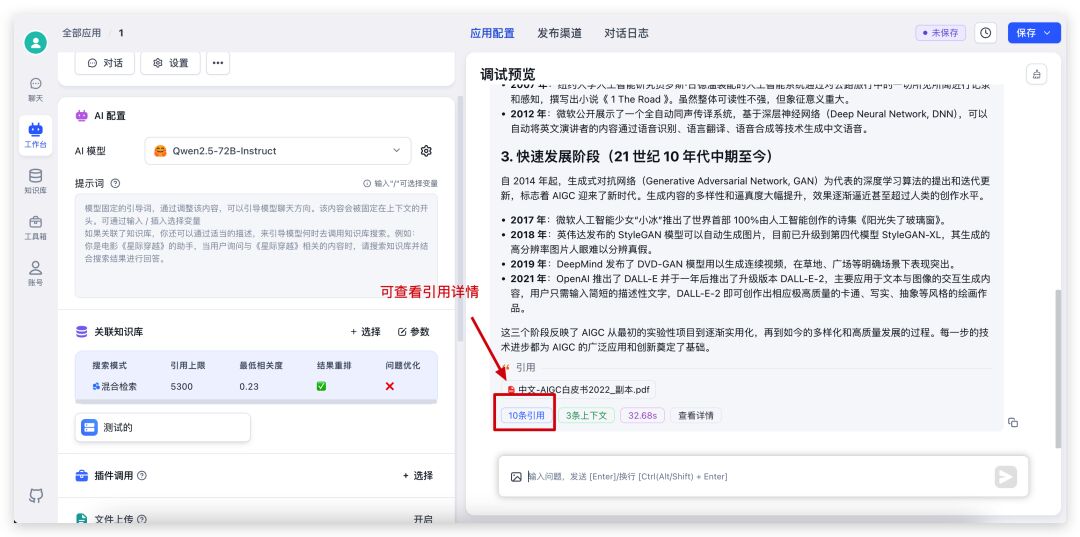The width and height of the screenshot is (1080, 537).
Task: Click the 10条引用 citations tag
Action: [526, 415]
